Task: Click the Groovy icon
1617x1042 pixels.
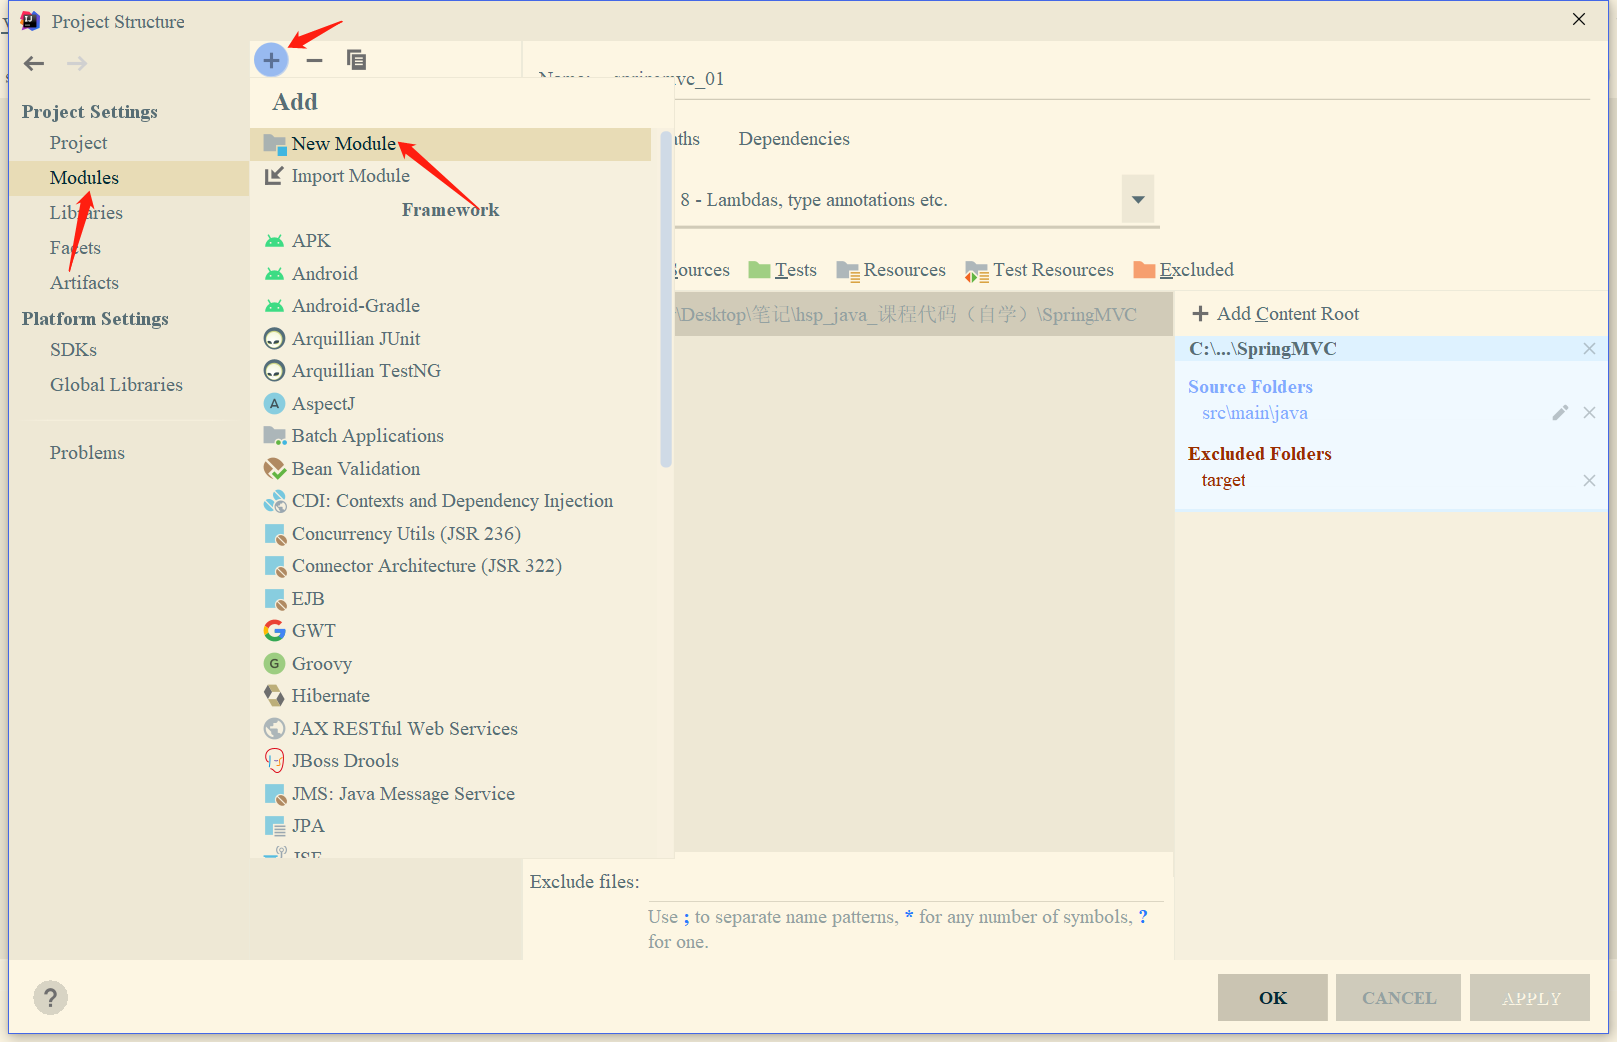Action: pyautogui.click(x=274, y=664)
